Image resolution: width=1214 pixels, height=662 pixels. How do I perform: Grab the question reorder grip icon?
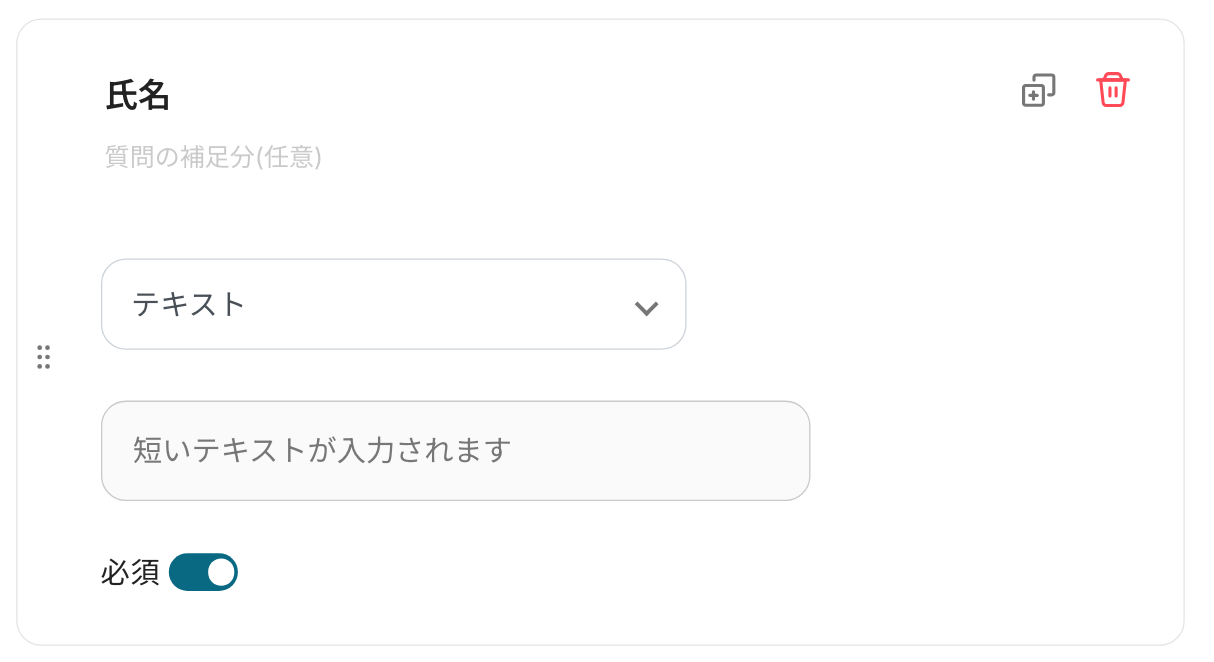[43, 356]
